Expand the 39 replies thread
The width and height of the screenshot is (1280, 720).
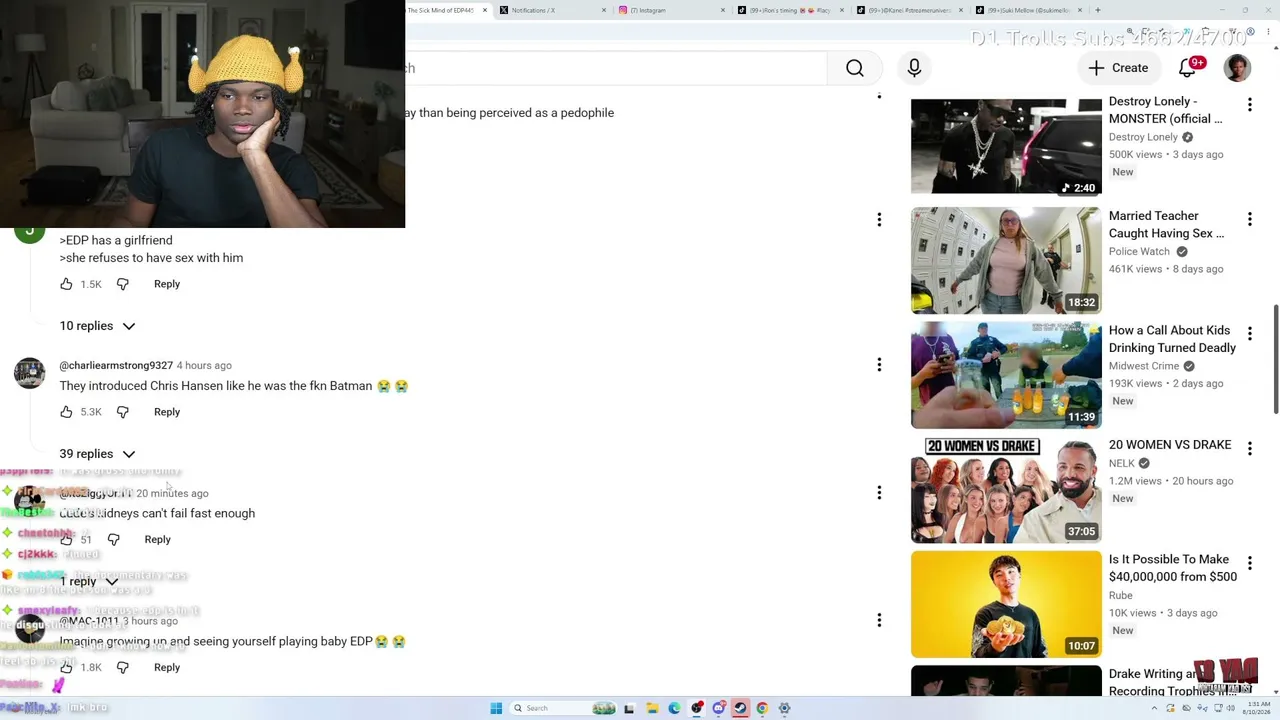97,454
